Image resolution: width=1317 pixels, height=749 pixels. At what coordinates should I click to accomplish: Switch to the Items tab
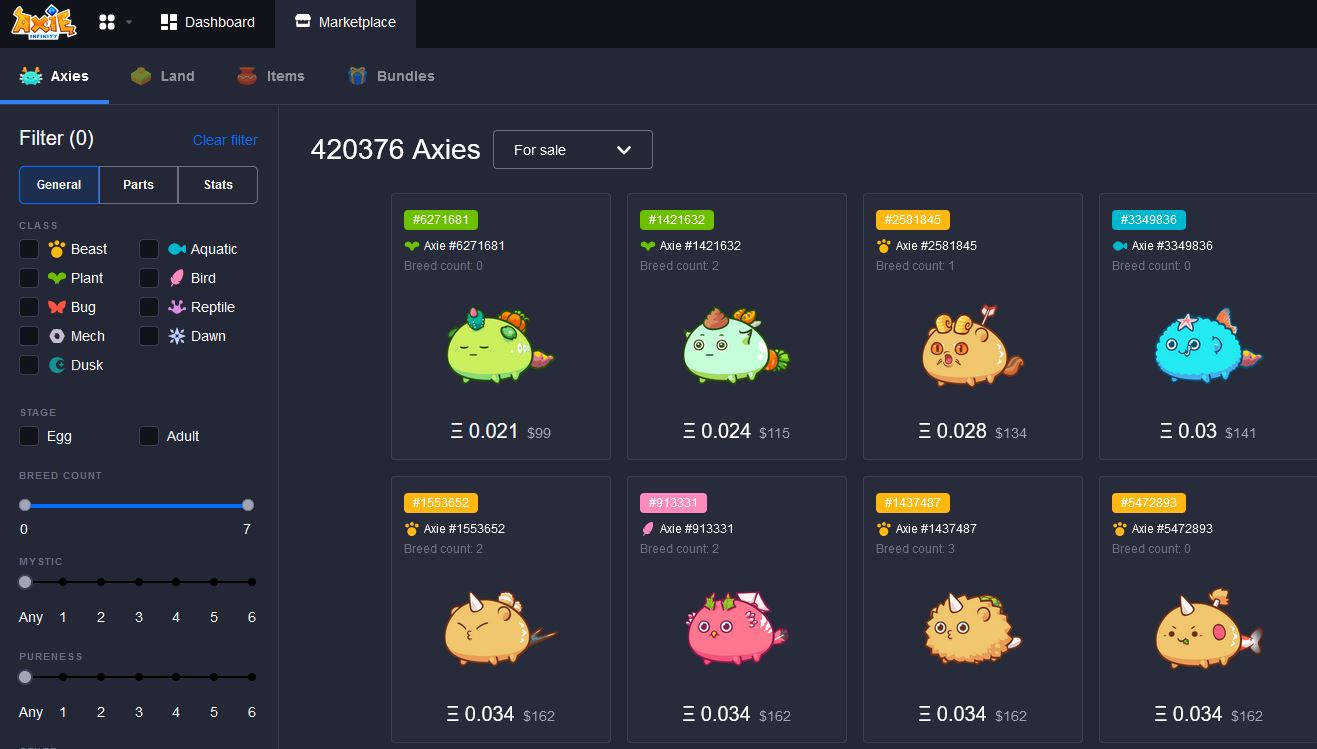tap(271, 76)
